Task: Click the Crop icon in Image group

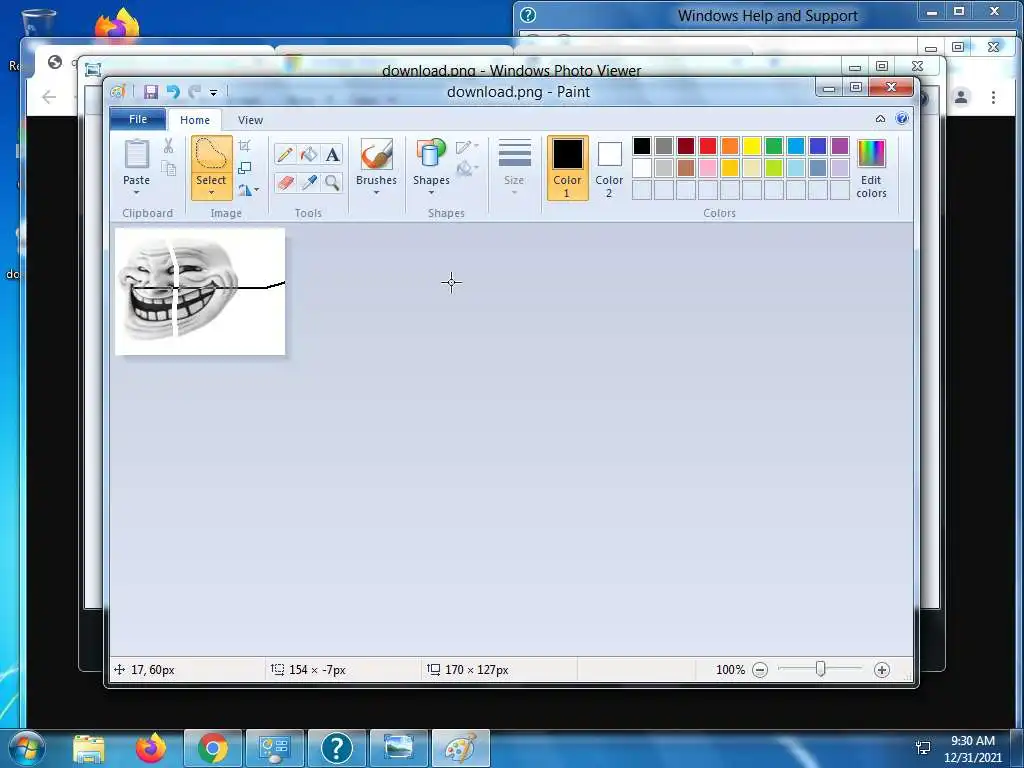Action: tap(244, 146)
